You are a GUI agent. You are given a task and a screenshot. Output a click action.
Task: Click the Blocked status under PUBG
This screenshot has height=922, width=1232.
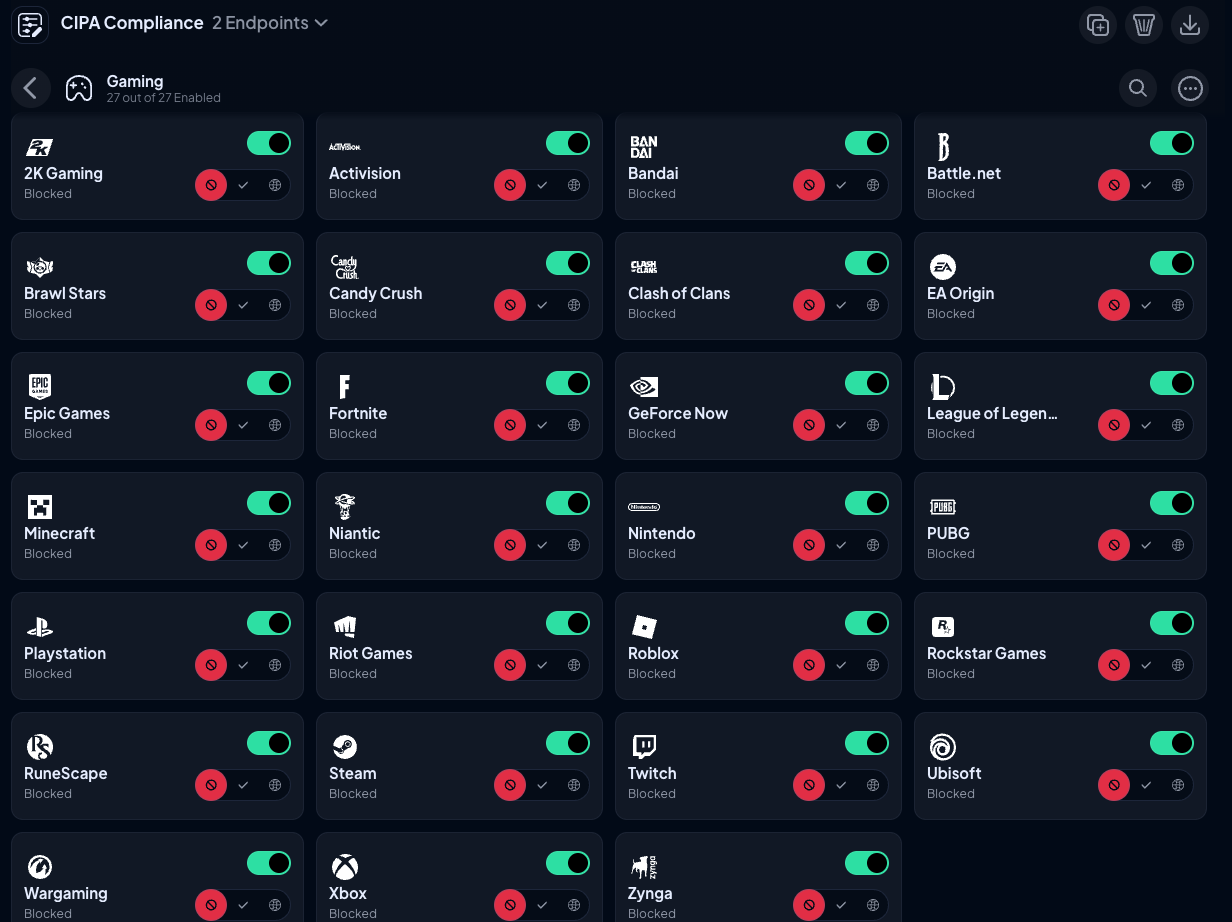click(951, 554)
